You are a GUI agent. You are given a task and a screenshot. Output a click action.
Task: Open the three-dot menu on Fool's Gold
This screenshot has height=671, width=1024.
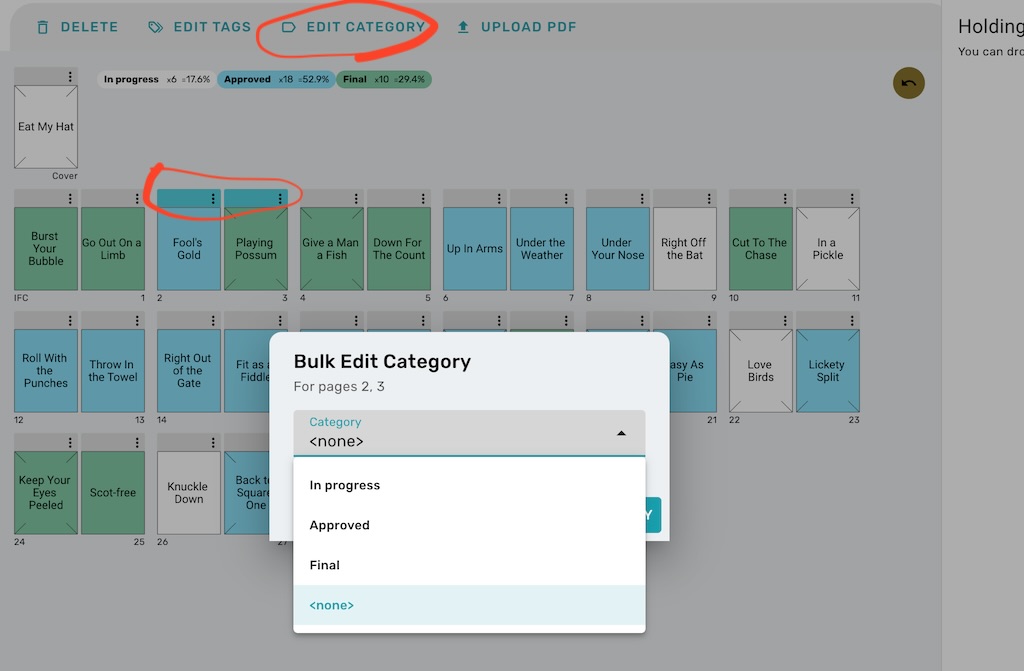(x=213, y=198)
